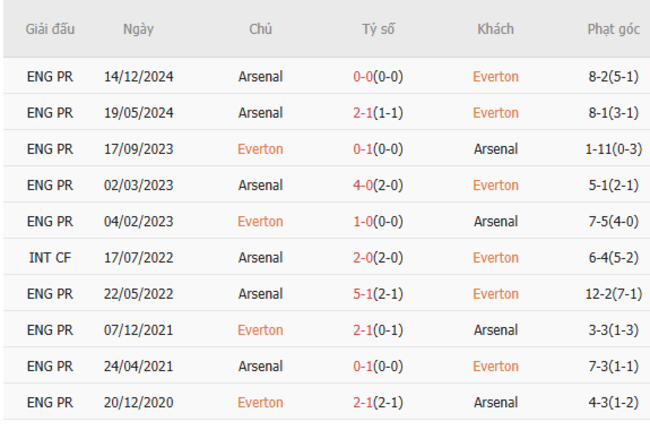The width and height of the screenshot is (650, 430).
Task: Open the 2-0 score on 17/07/2022
Action: coord(366,257)
